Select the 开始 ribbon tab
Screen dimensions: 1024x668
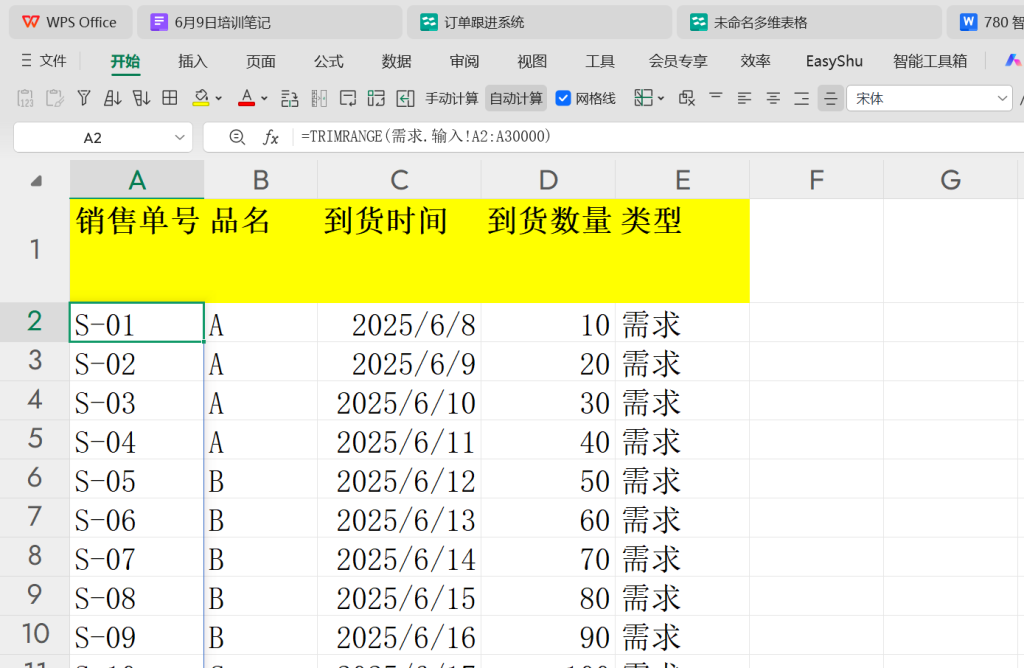click(x=125, y=61)
